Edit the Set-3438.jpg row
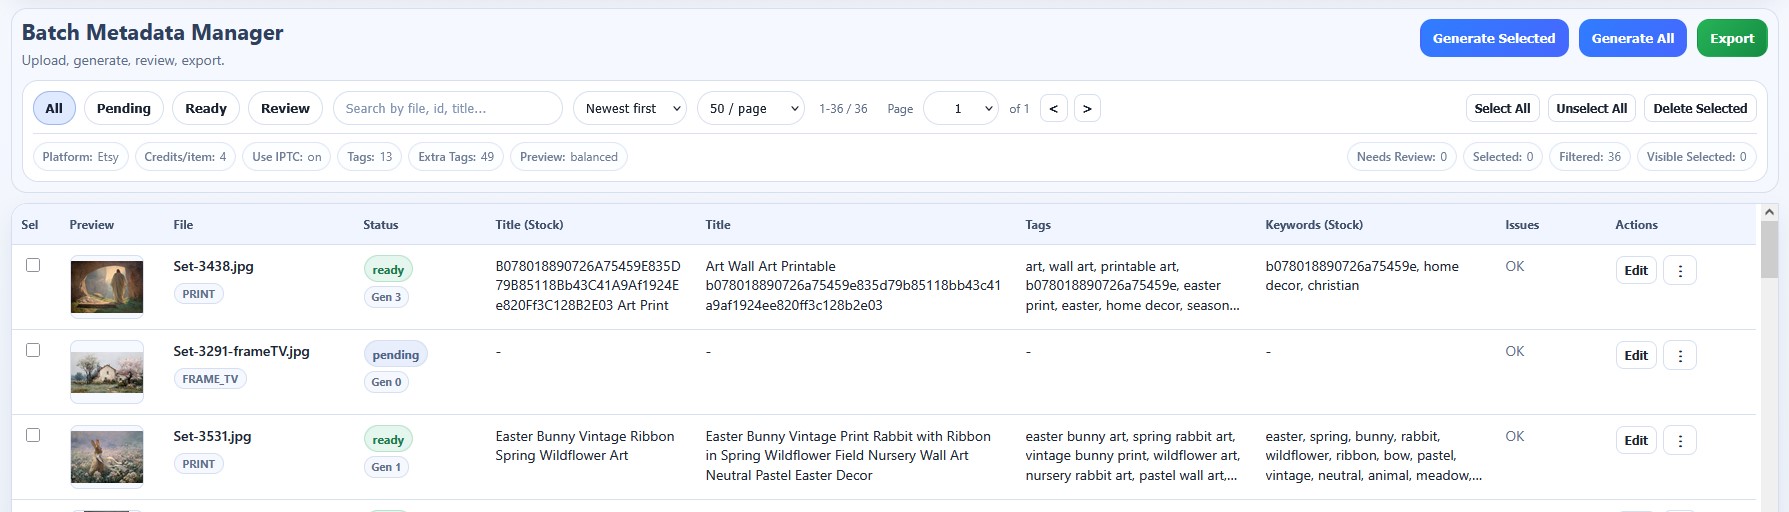Image resolution: width=1789 pixels, height=512 pixels. pyautogui.click(x=1636, y=270)
